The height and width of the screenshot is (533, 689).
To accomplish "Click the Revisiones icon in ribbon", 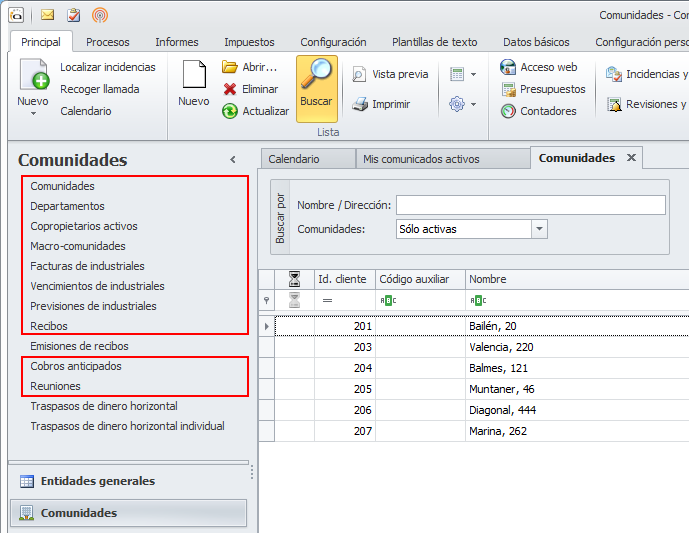I will (614, 104).
